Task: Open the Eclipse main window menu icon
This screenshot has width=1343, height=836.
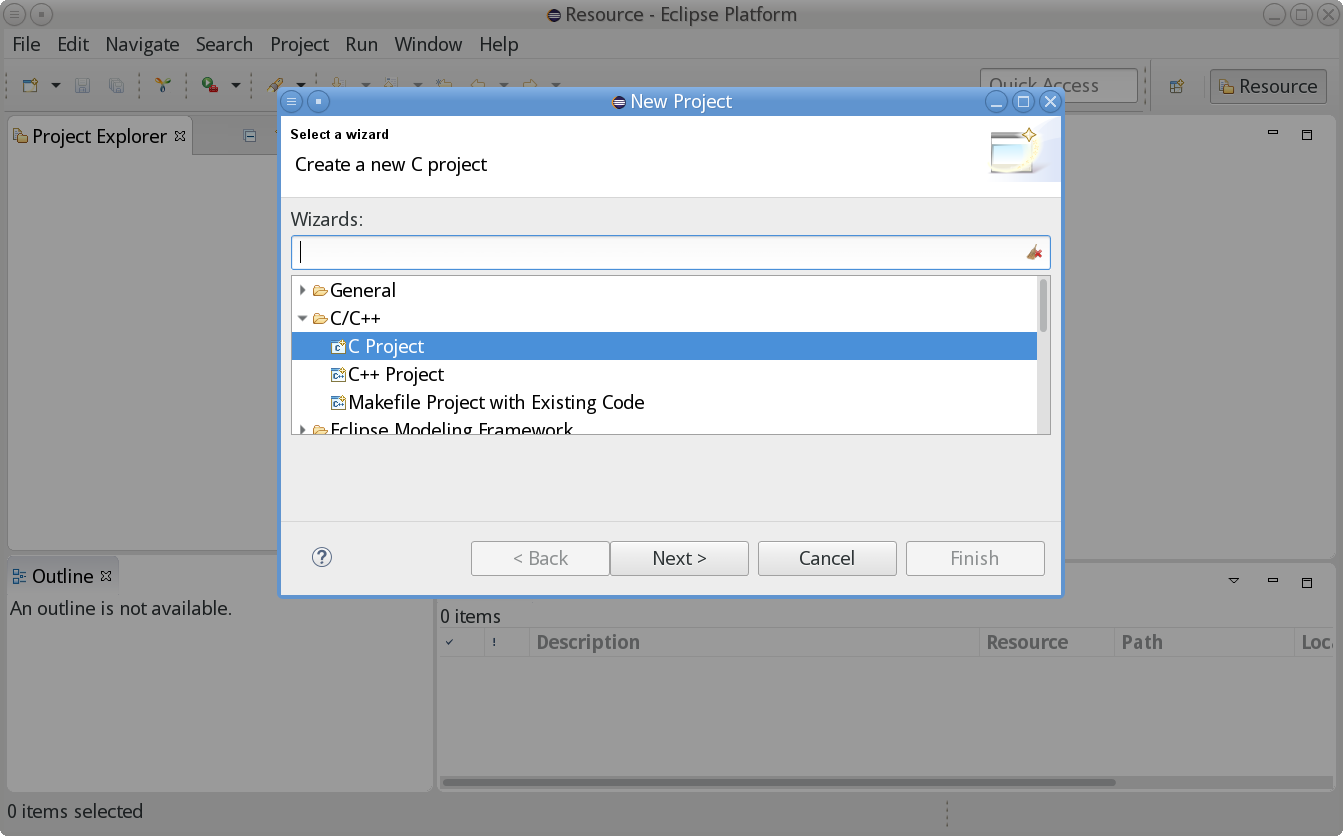Action: coord(15,14)
